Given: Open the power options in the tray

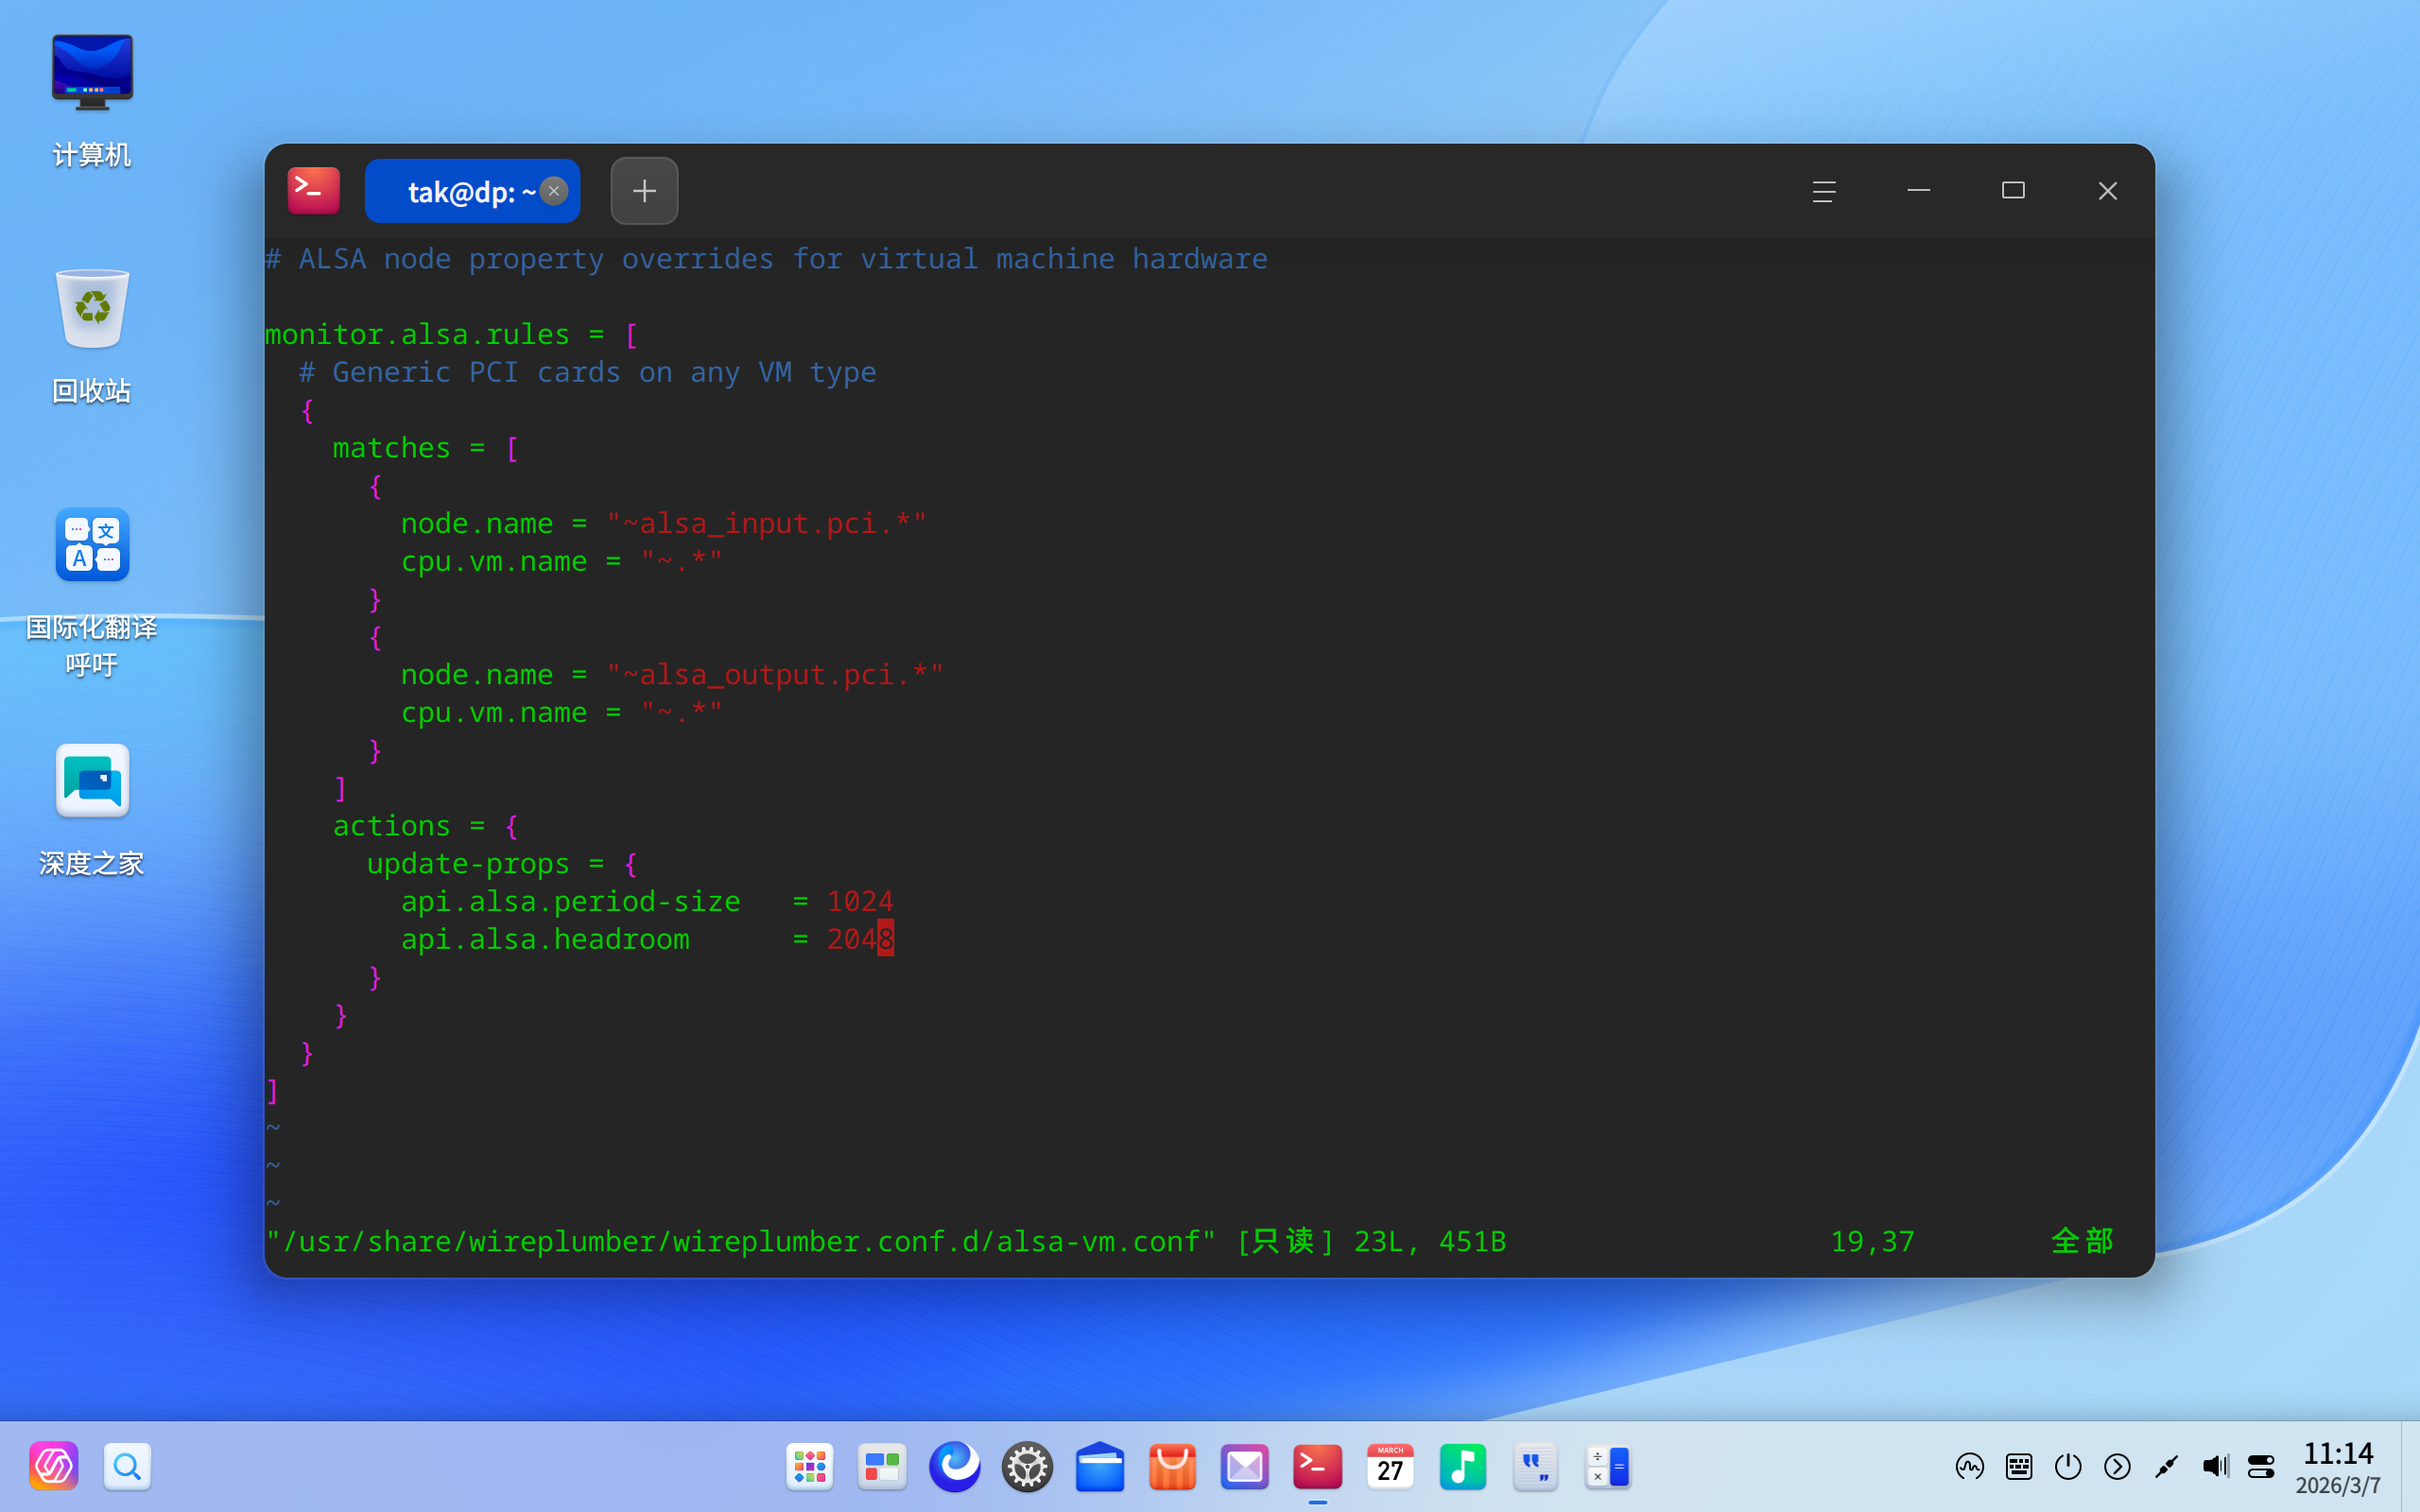Looking at the screenshot, I should pyautogui.click(x=2067, y=1467).
